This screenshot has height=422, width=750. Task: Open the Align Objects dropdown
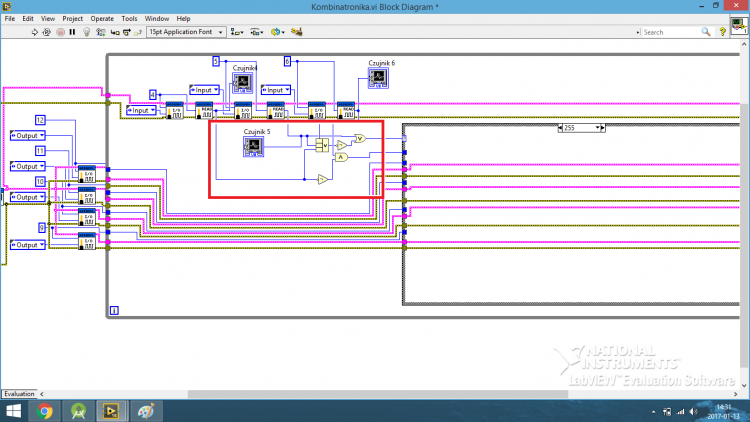[237, 32]
